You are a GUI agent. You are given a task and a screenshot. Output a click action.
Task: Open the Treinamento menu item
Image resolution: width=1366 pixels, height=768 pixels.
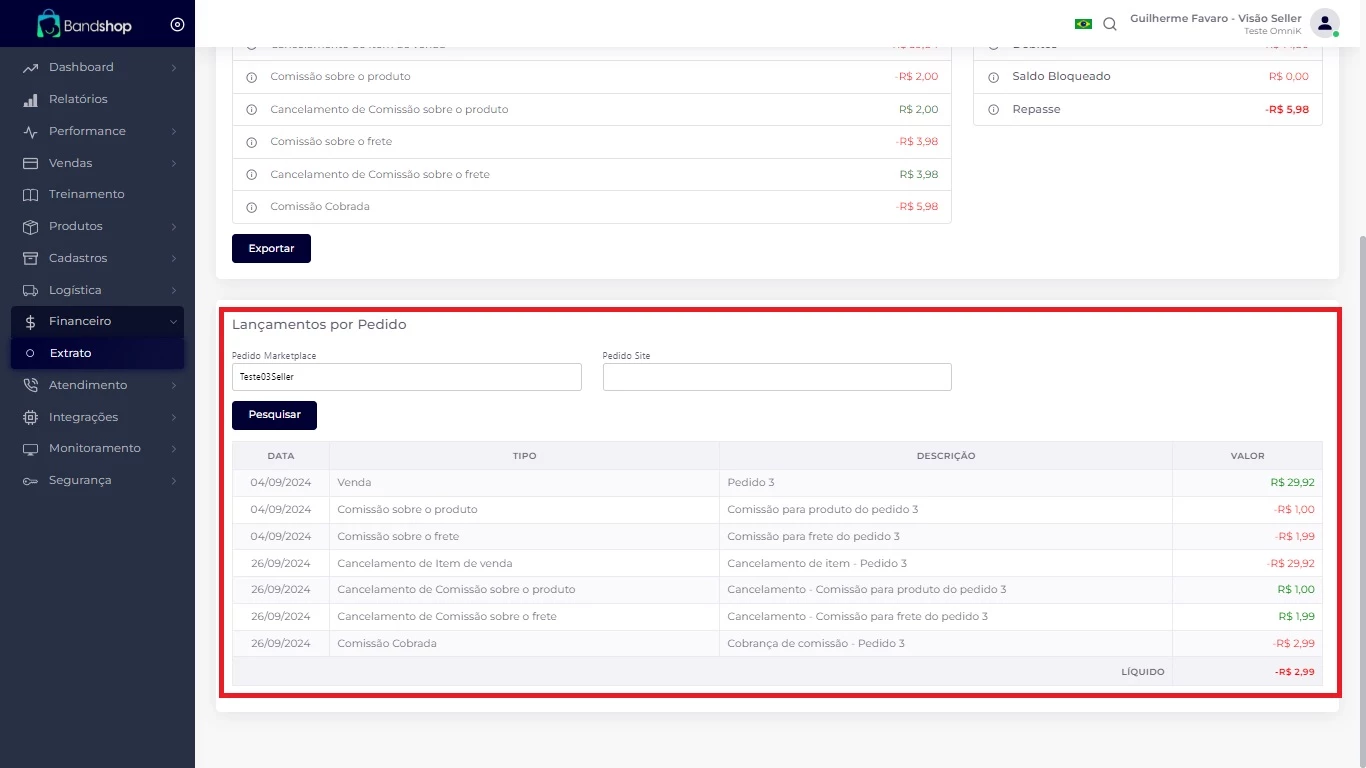pyautogui.click(x=87, y=194)
